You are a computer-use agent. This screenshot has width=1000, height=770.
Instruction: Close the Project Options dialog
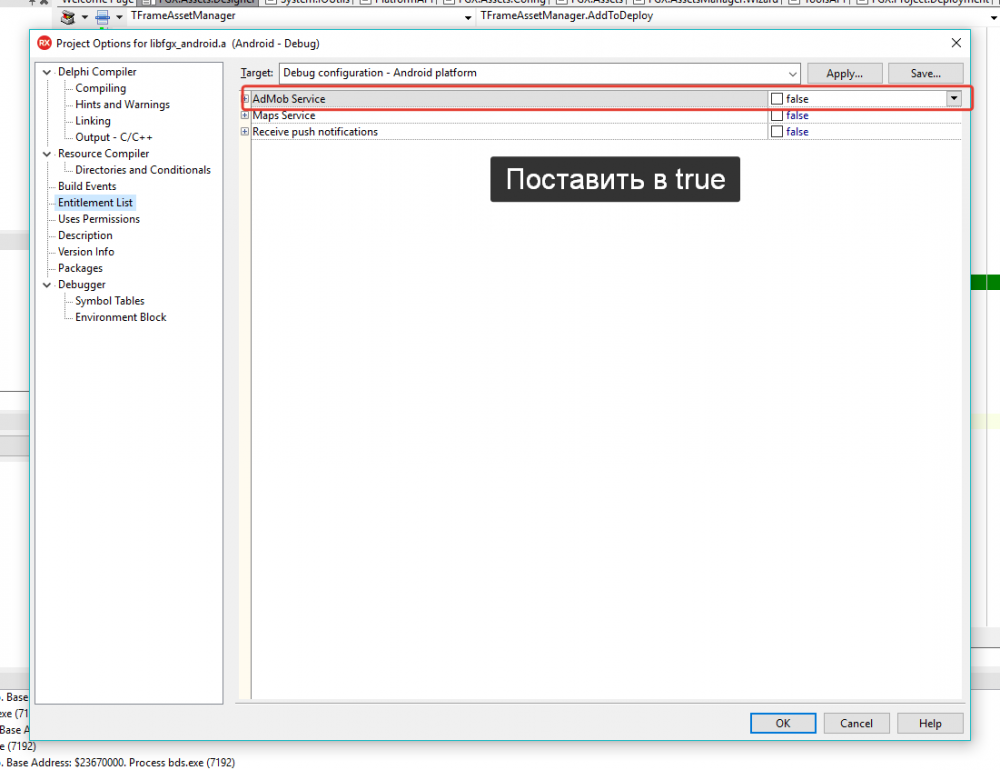pyautogui.click(x=956, y=43)
